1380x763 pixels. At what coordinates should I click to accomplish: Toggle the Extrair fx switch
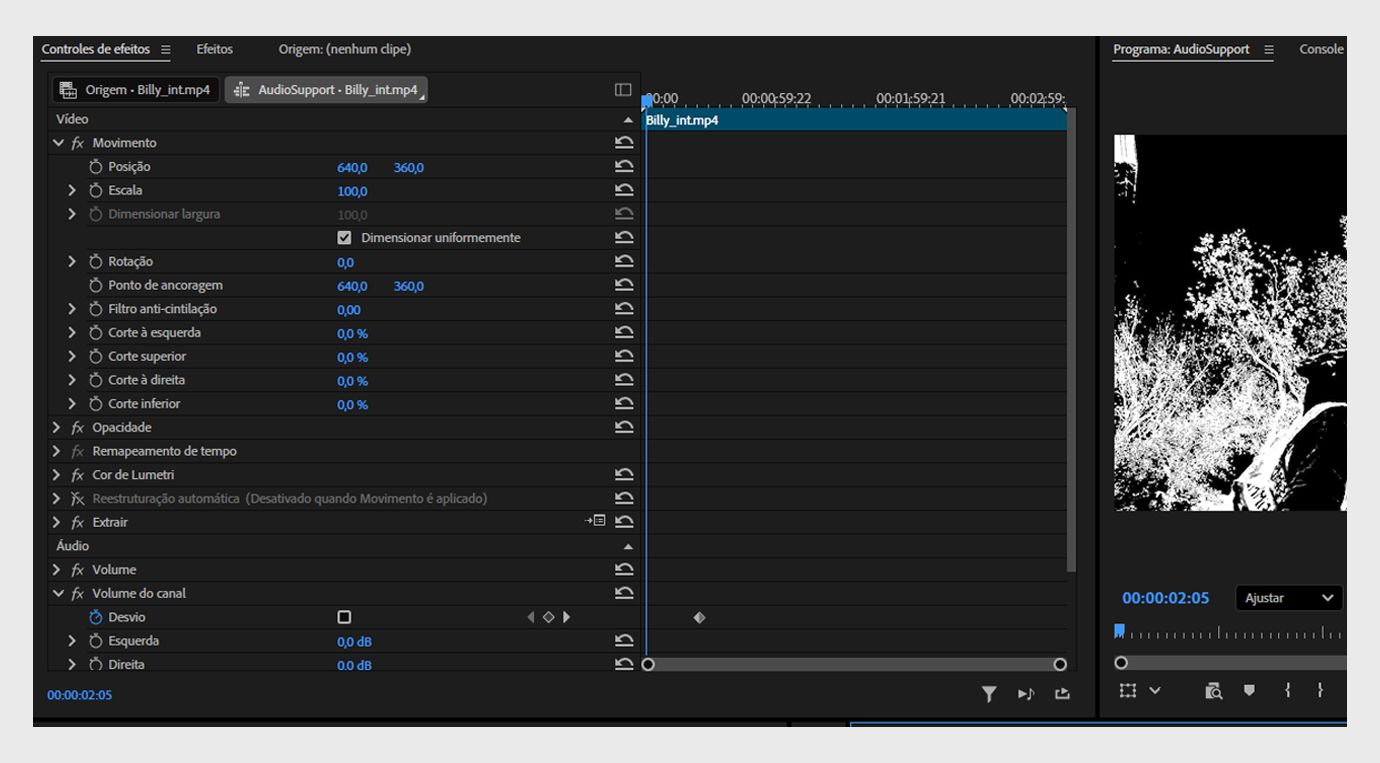pos(78,522)
